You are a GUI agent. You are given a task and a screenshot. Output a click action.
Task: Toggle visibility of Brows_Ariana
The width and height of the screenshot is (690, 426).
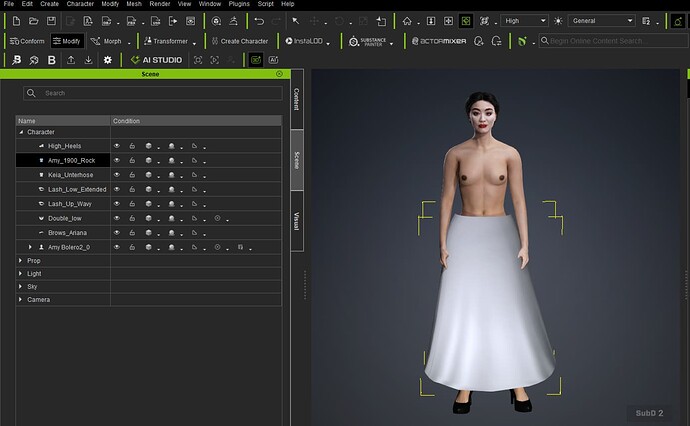pyautogui.click(x=117, y=232)
